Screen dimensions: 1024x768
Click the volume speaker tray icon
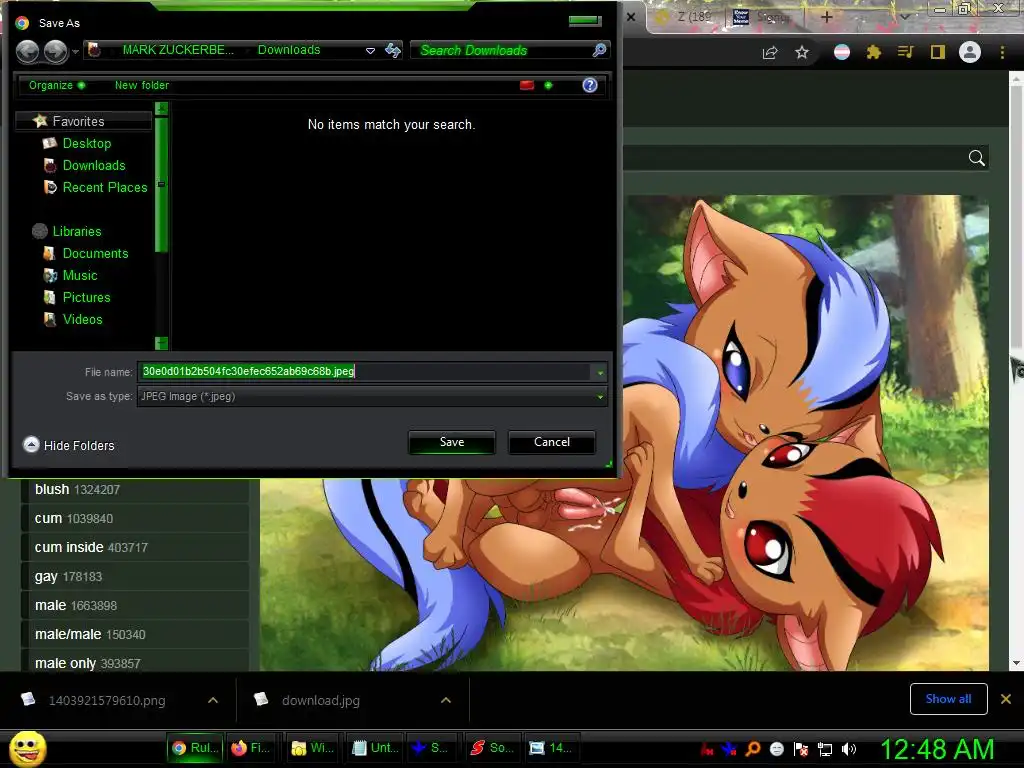tap(849, 749)
